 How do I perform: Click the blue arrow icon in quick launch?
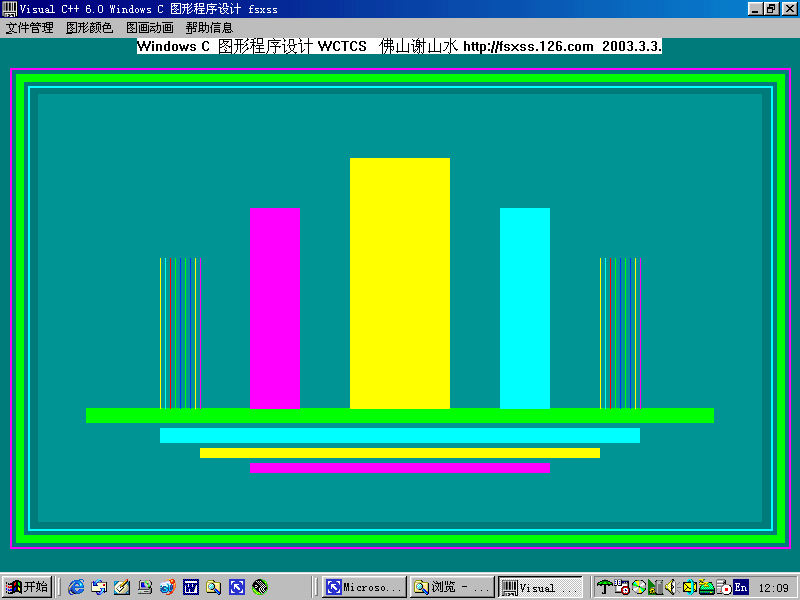click(x=237, y=587)
